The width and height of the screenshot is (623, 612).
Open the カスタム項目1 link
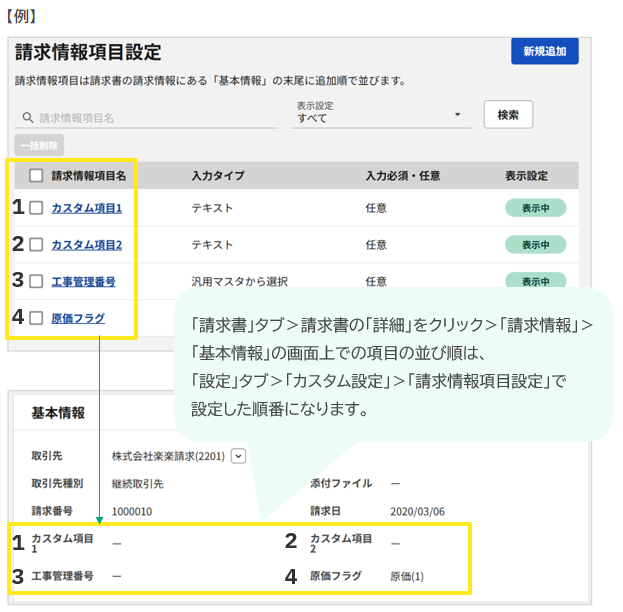tap(87, 208)
